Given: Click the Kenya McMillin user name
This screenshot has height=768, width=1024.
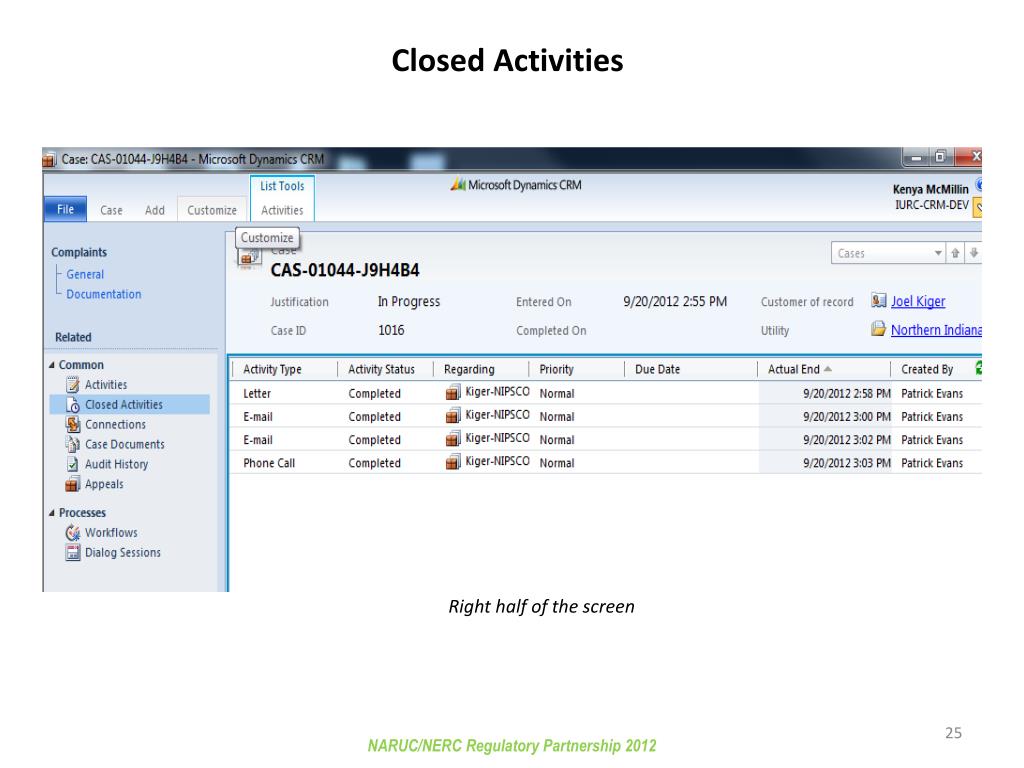Looking at the screenshot, I should click(x=931, y=189).
